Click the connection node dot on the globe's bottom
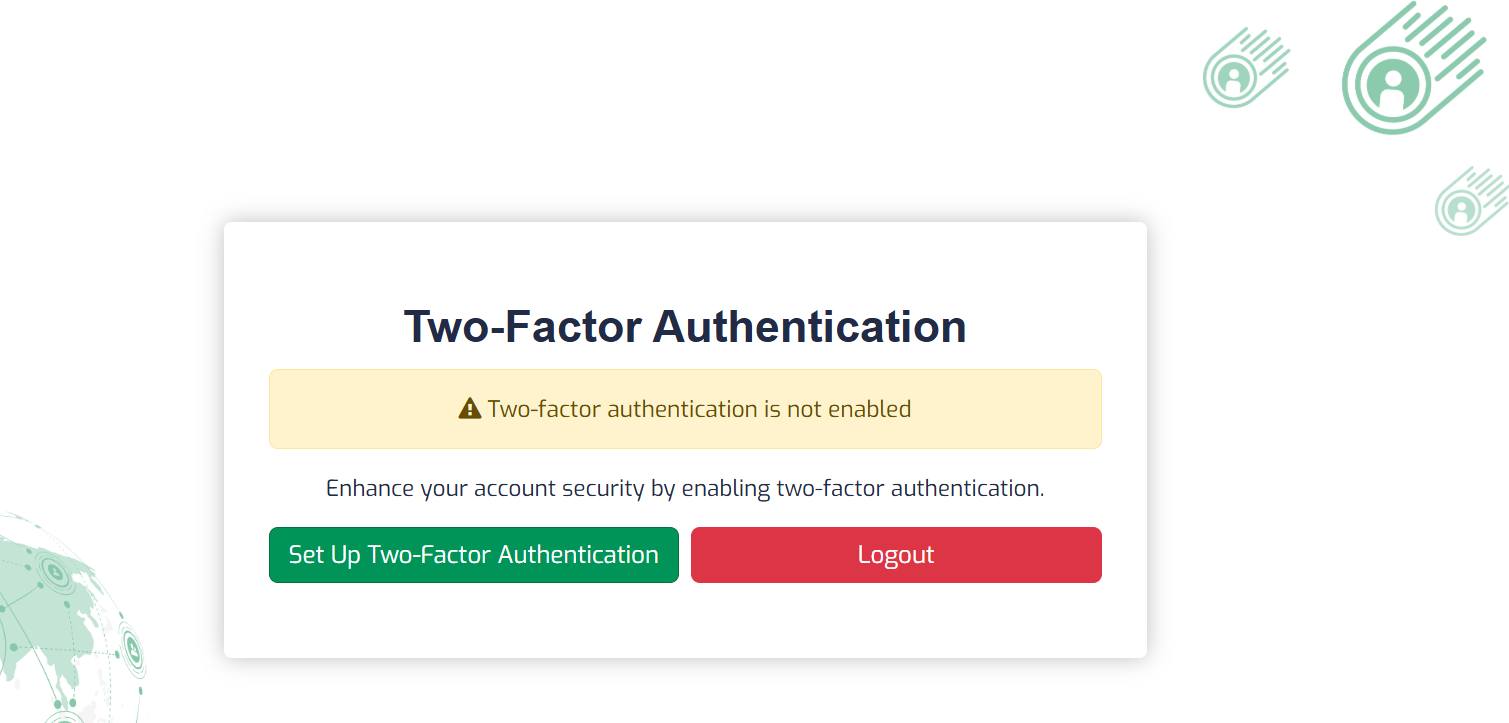The height and width of the screenshot is (723, 1509). [x=73, y=703]
